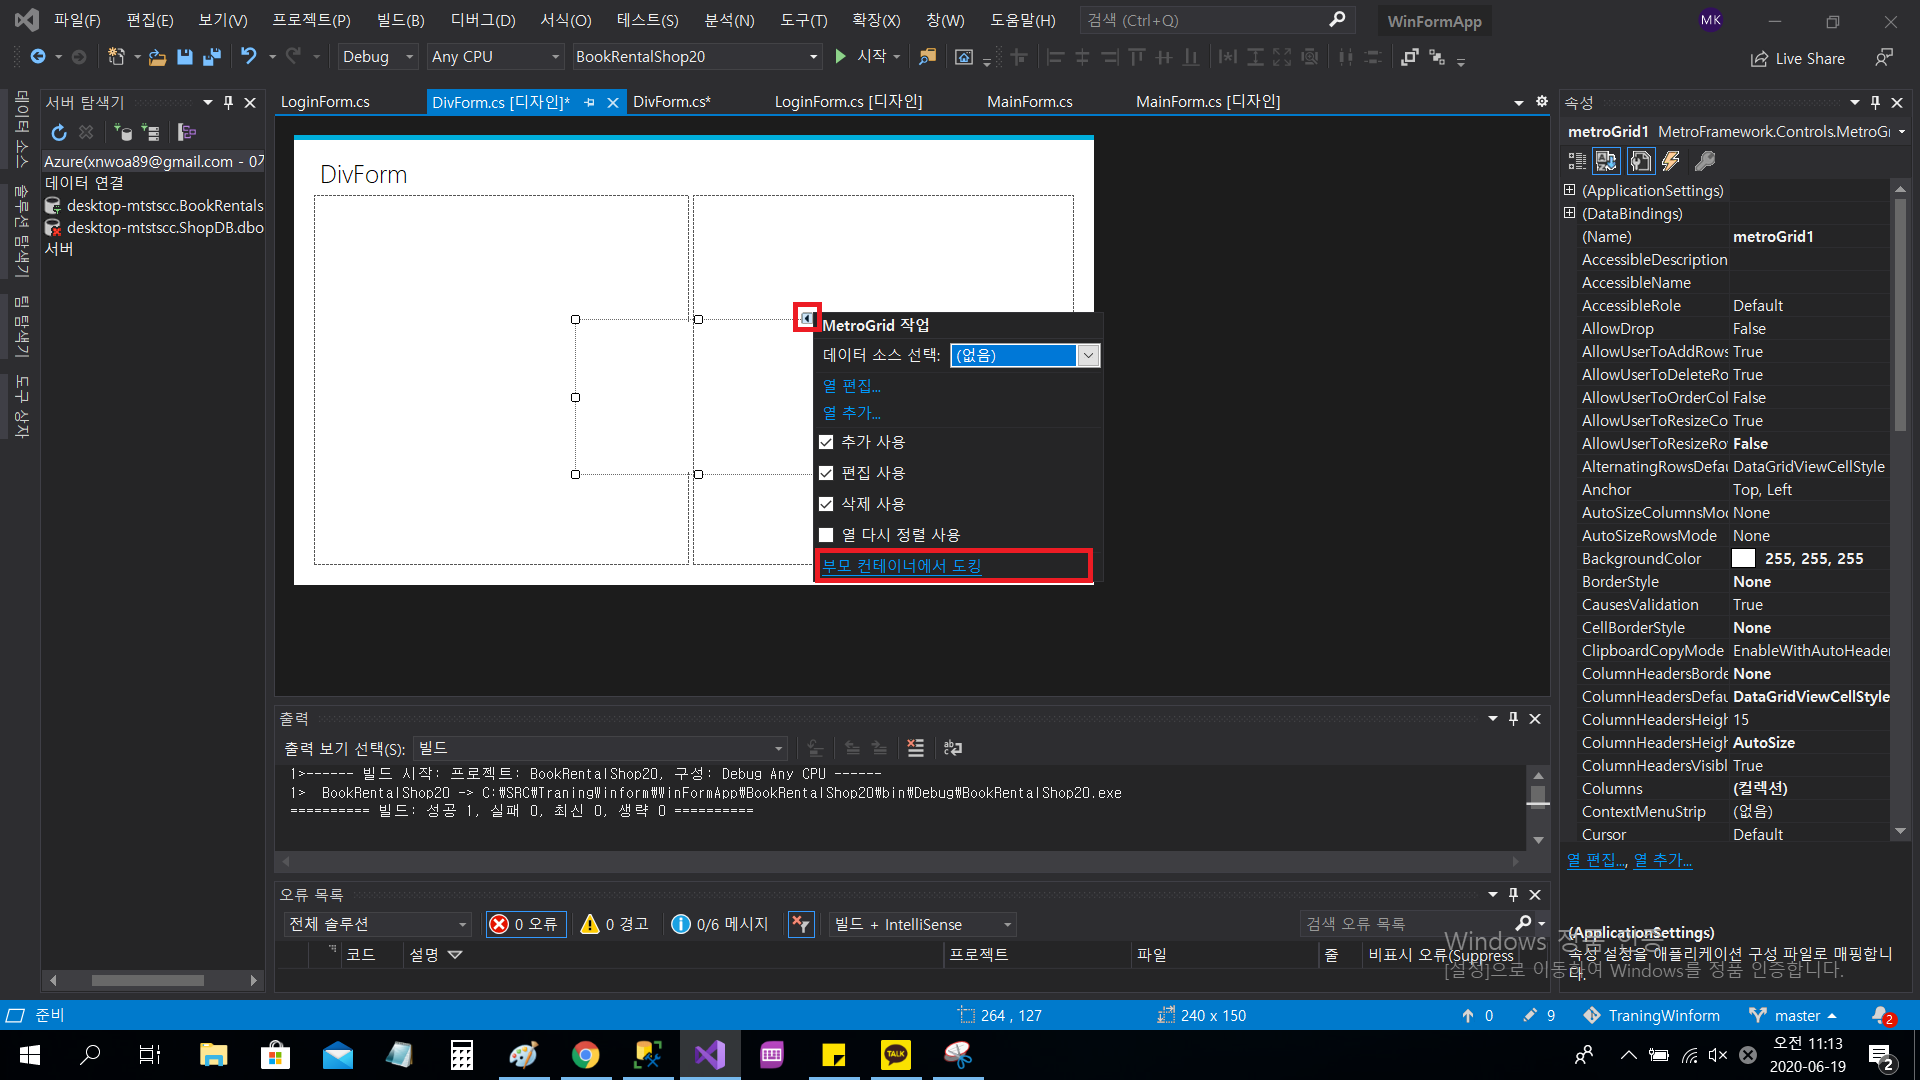The image size is (1920, 1080).
Task: Click the Undo arrow icon
Action: click(x=249, y=57)
